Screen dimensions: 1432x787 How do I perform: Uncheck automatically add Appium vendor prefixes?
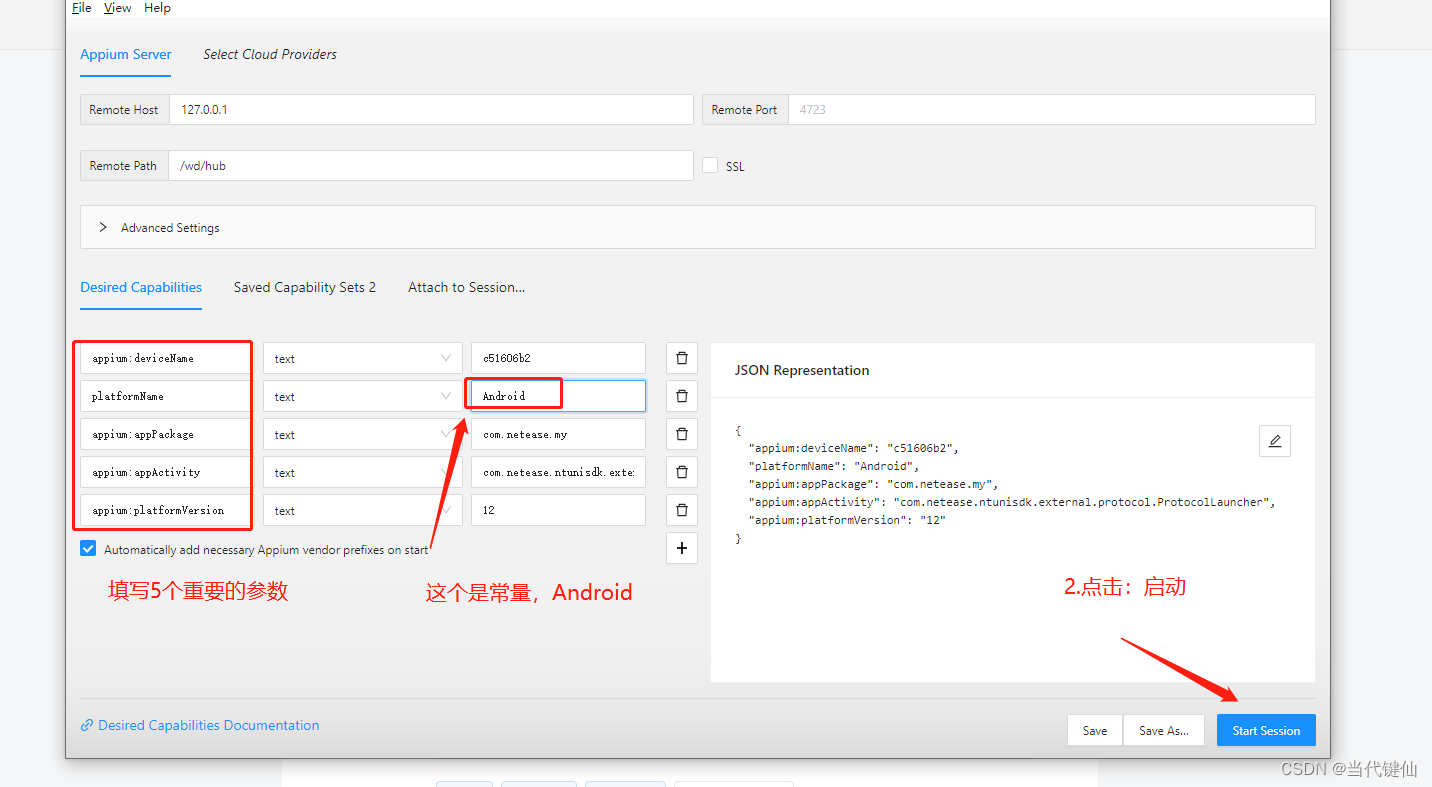[x=88, y=549]
